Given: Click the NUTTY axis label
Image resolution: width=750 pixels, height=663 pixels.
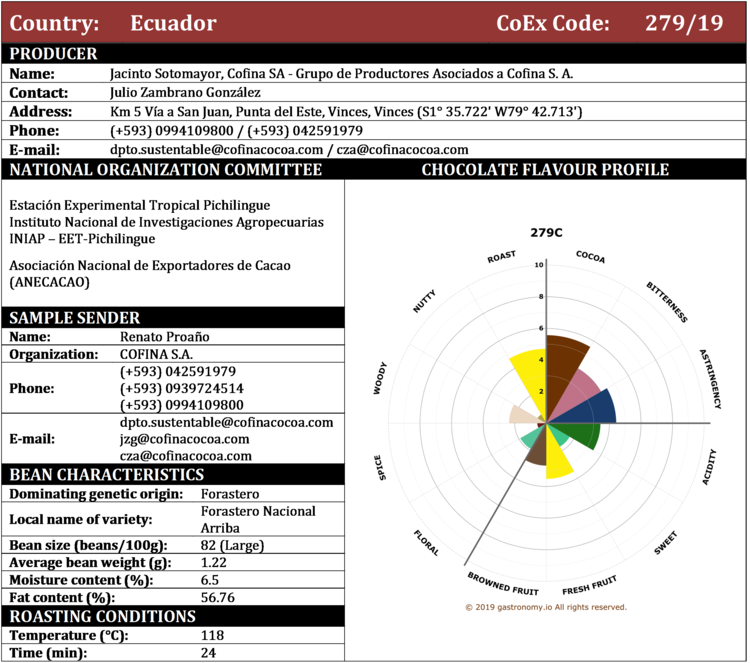Looking at the screenshot, I should [424, 301].
